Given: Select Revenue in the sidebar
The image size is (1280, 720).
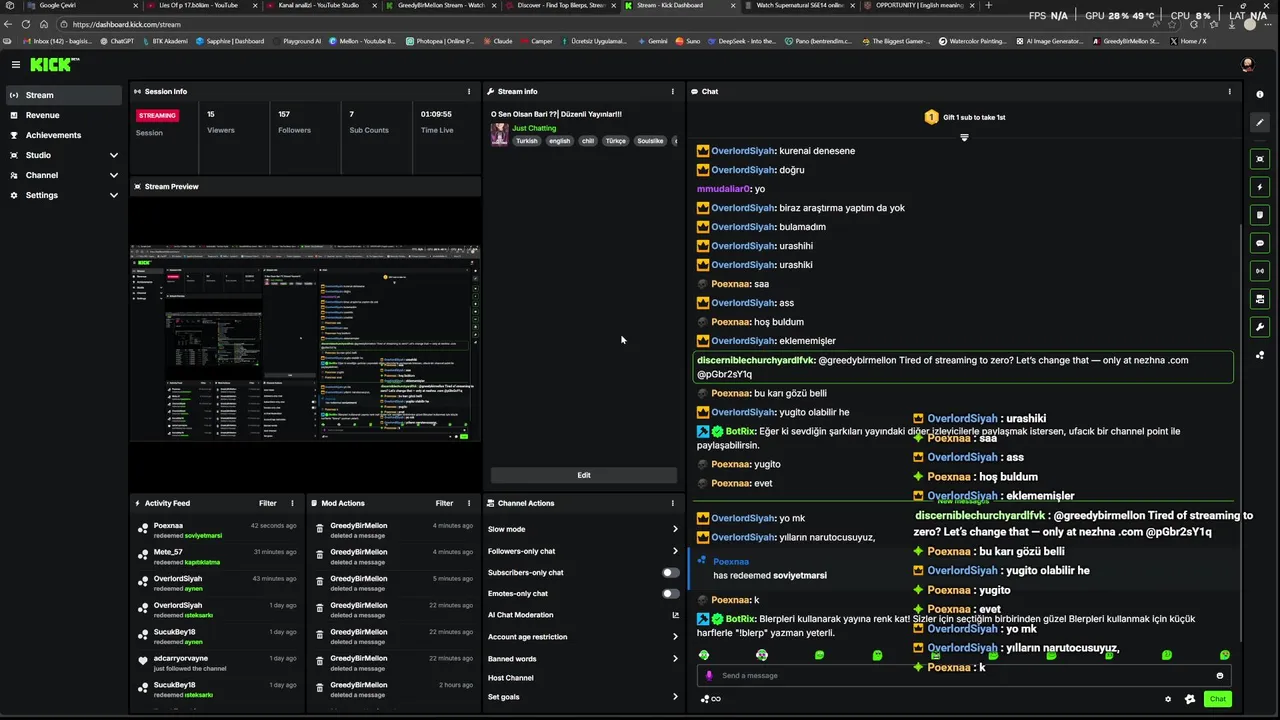Looking at the screenshot, I should click(x=62, y=115).
